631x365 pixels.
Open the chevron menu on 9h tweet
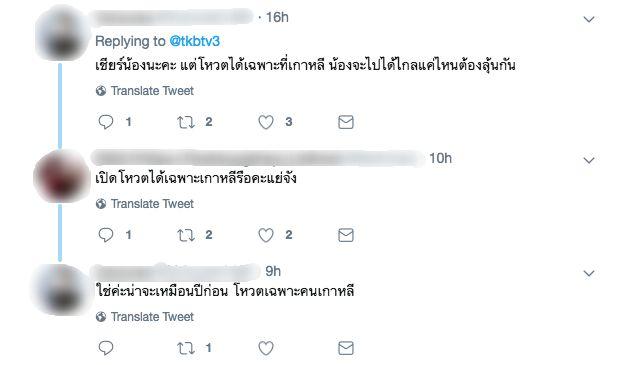pyautogui.click(x=589, y=274)
